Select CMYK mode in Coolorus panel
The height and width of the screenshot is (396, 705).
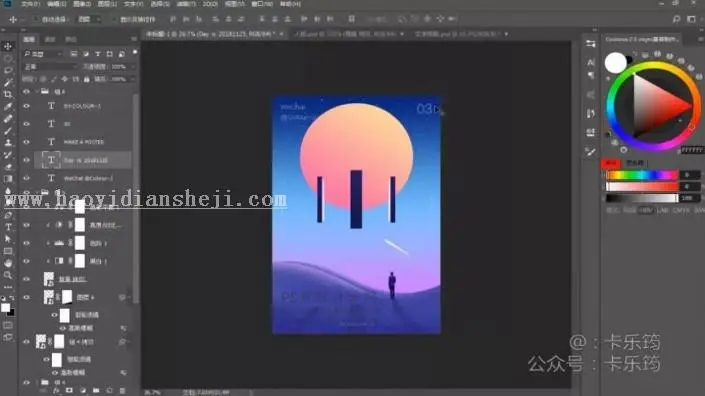tap(682, 210)
